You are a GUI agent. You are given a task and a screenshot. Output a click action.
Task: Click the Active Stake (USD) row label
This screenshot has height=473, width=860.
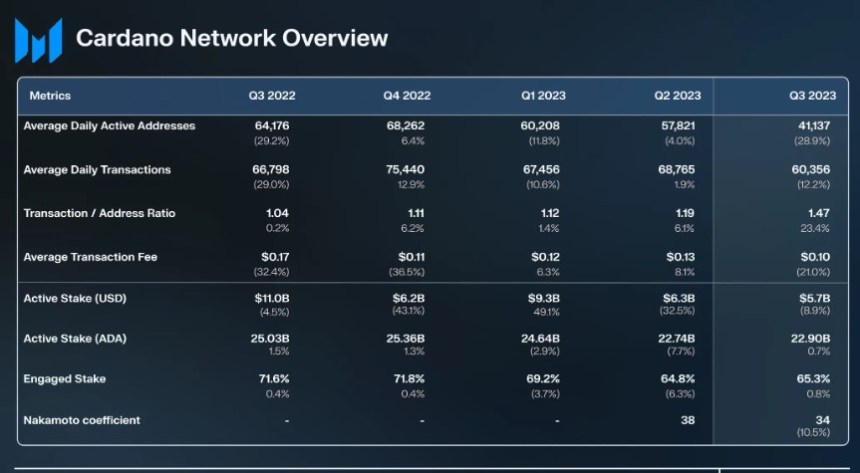click(x=75, y=299)
